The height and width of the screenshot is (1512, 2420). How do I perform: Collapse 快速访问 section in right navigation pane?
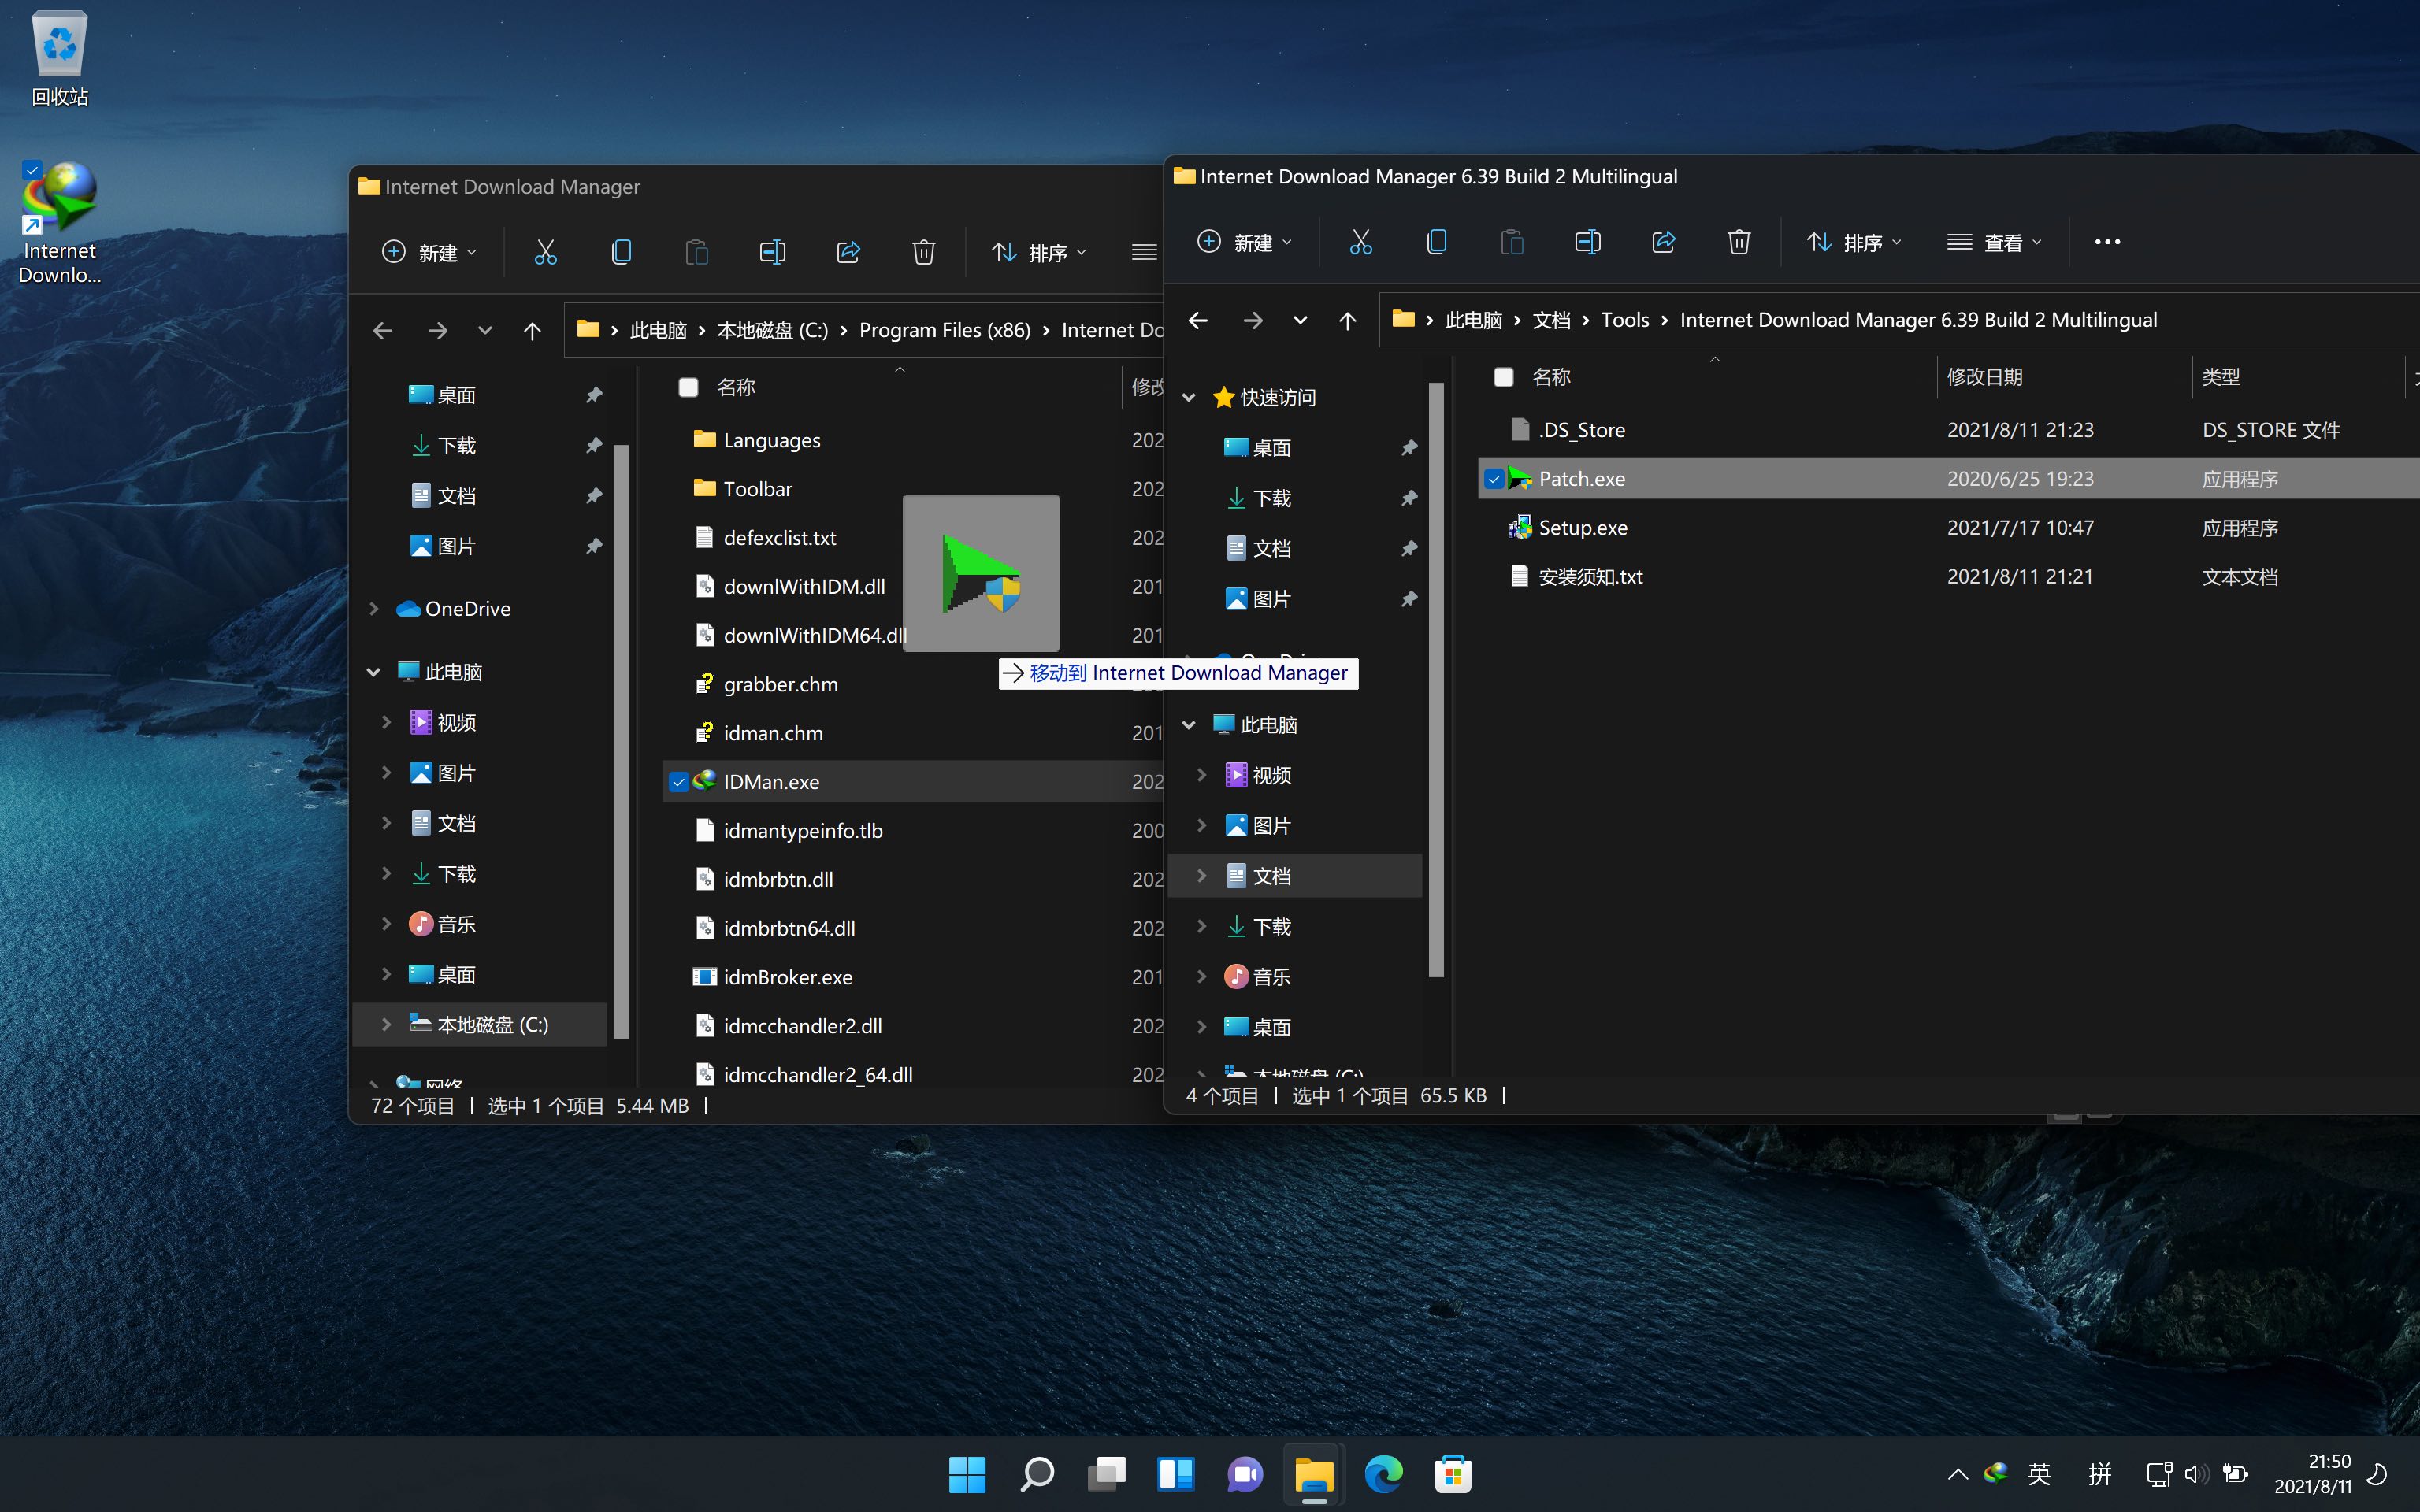pos(1189,397)
